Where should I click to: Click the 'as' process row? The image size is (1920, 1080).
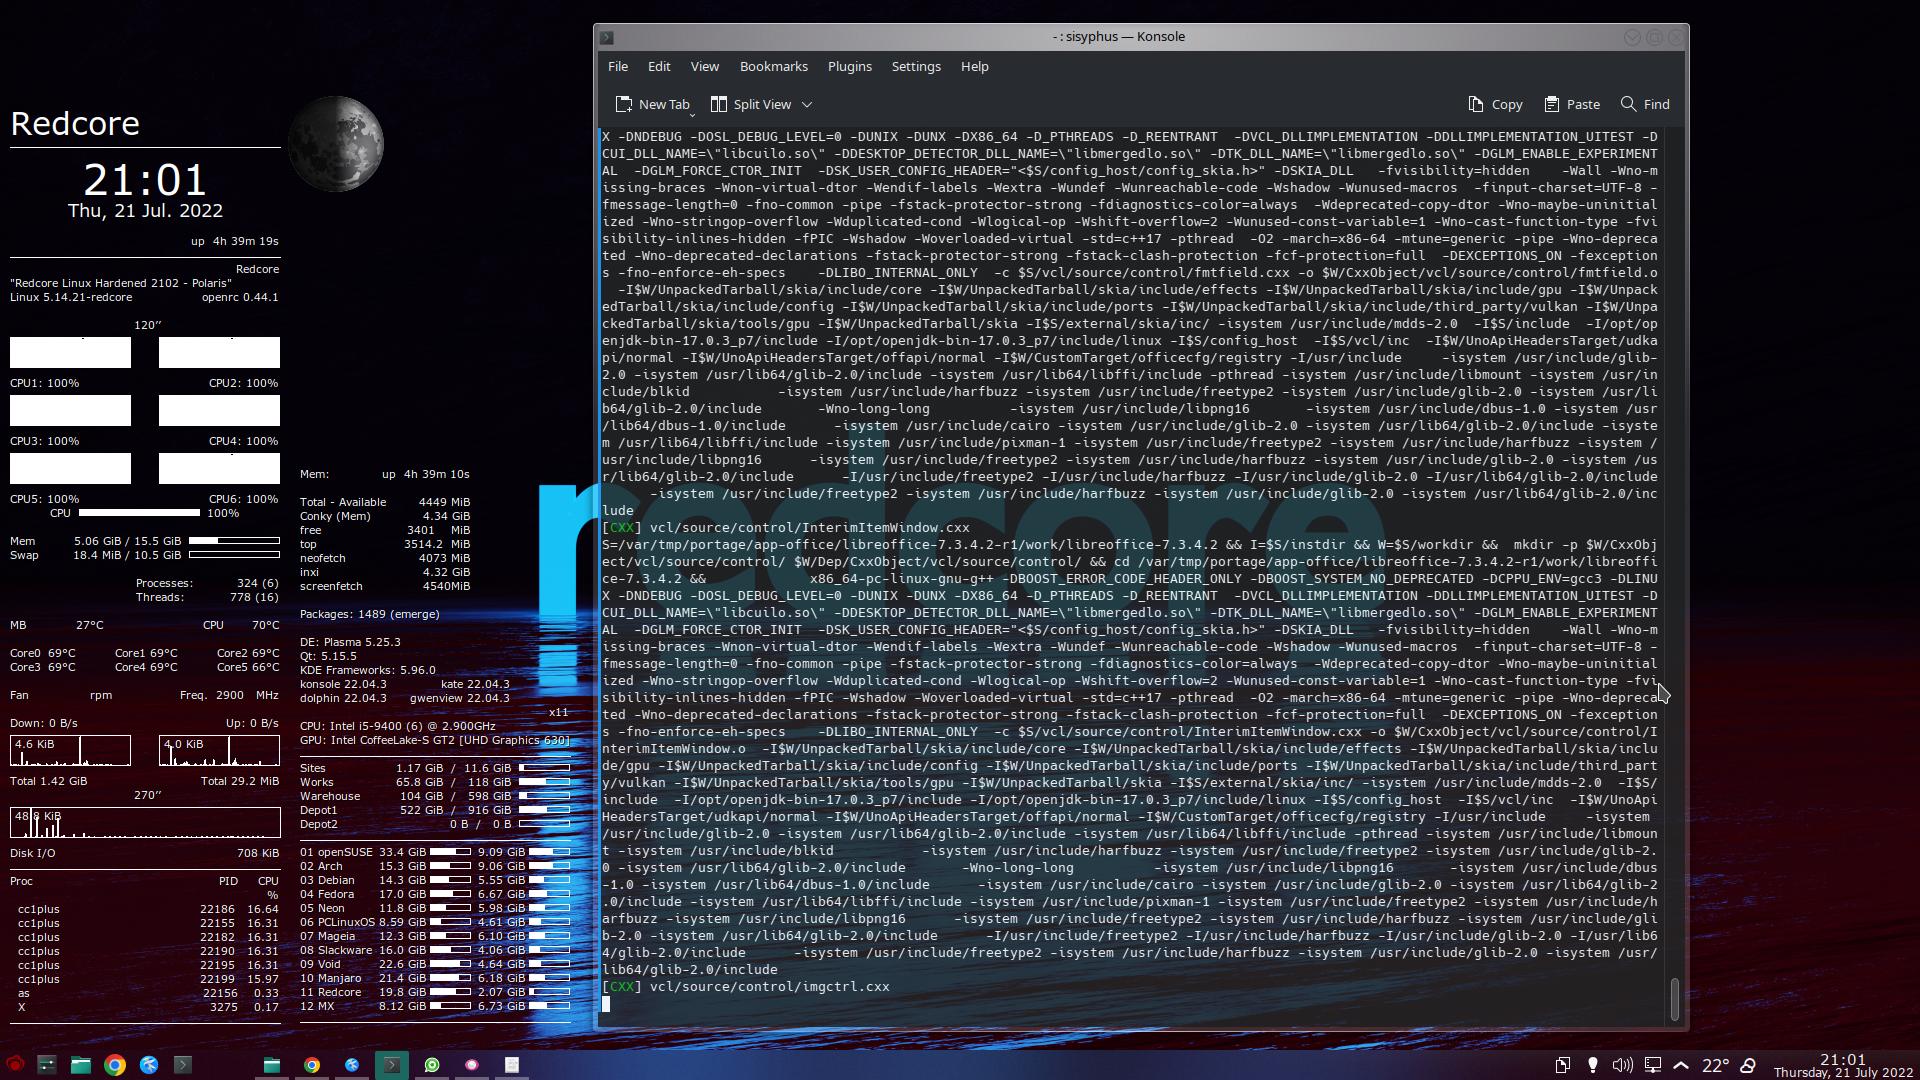148,993
